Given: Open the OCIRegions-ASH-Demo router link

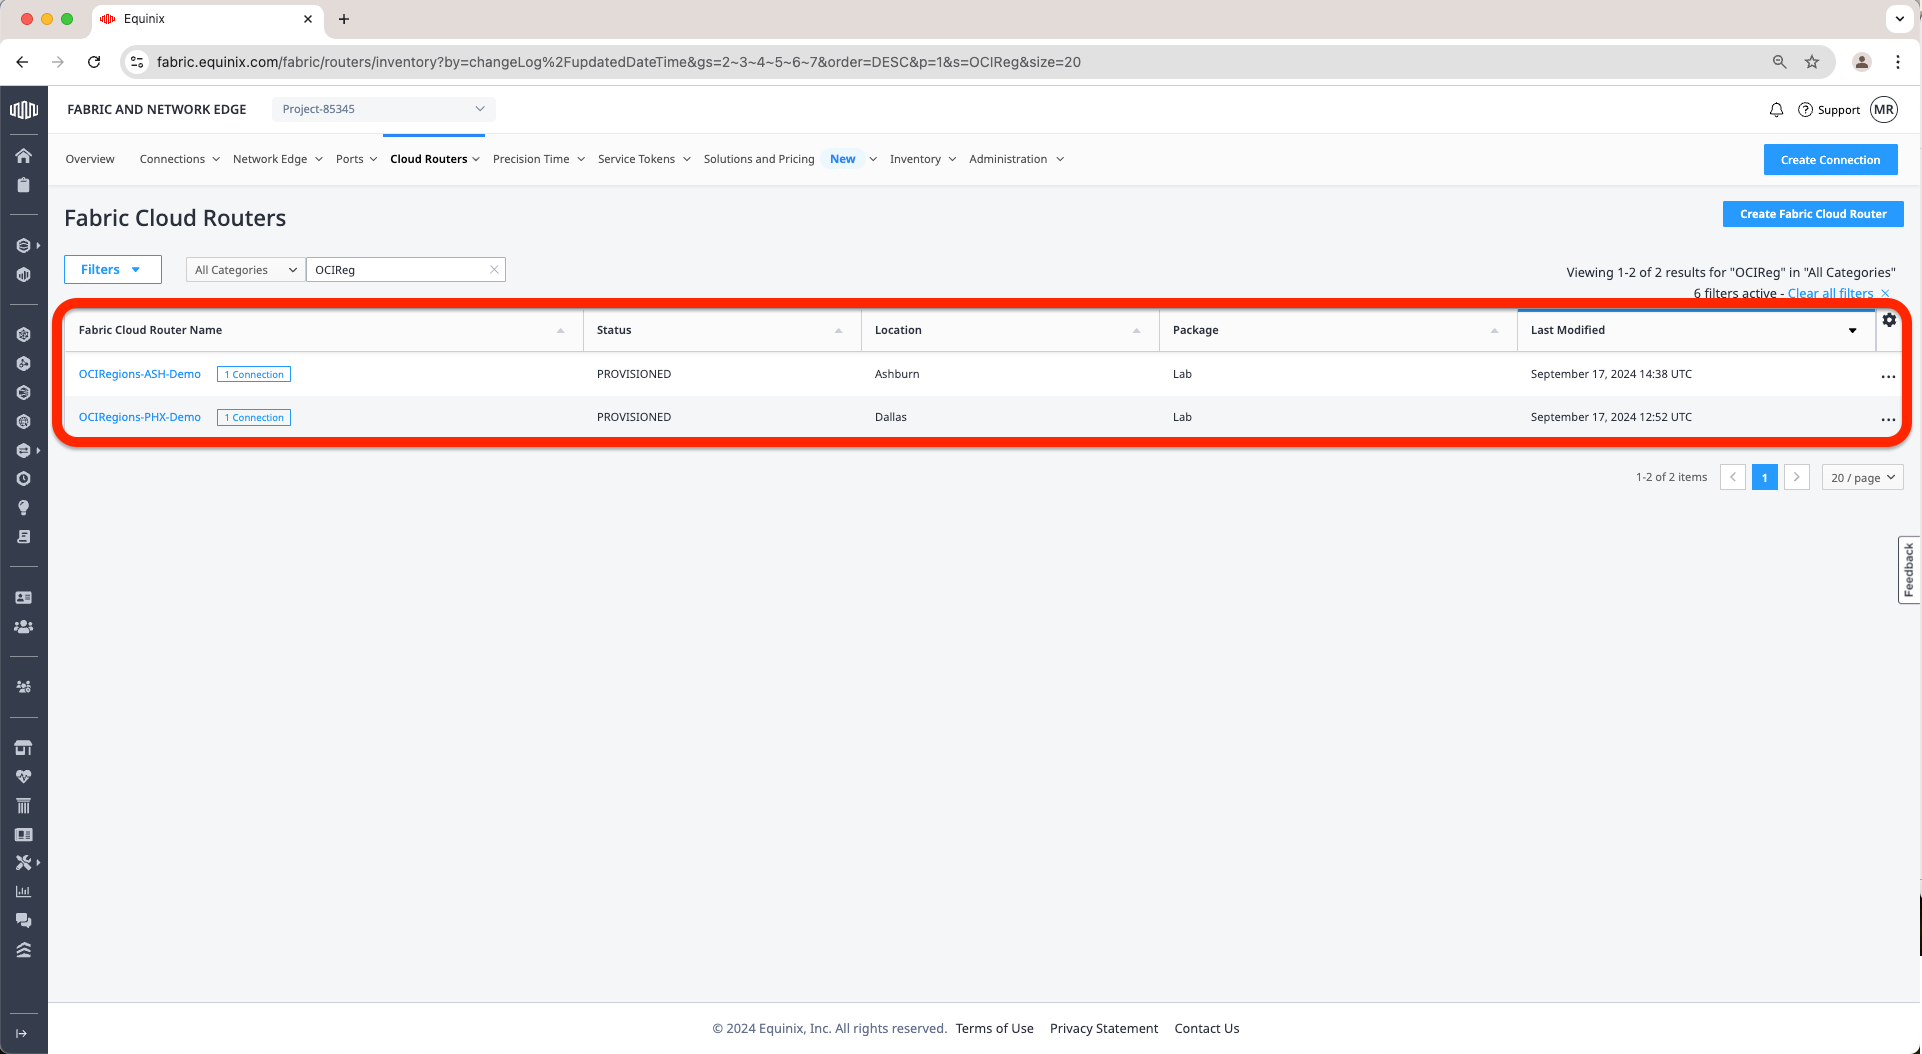Looking at the screenshot, I should pyautogui.click(x=140, y=374).
